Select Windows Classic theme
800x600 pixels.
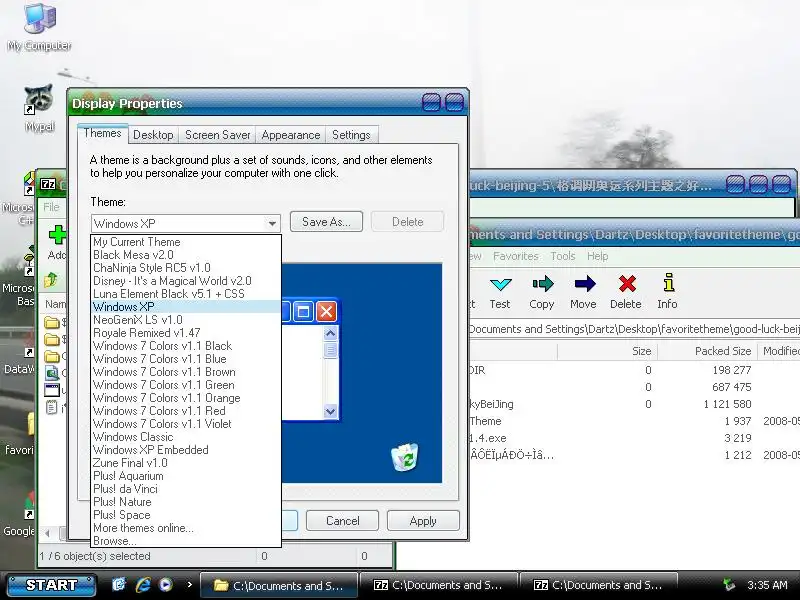[x=186, y=437]
